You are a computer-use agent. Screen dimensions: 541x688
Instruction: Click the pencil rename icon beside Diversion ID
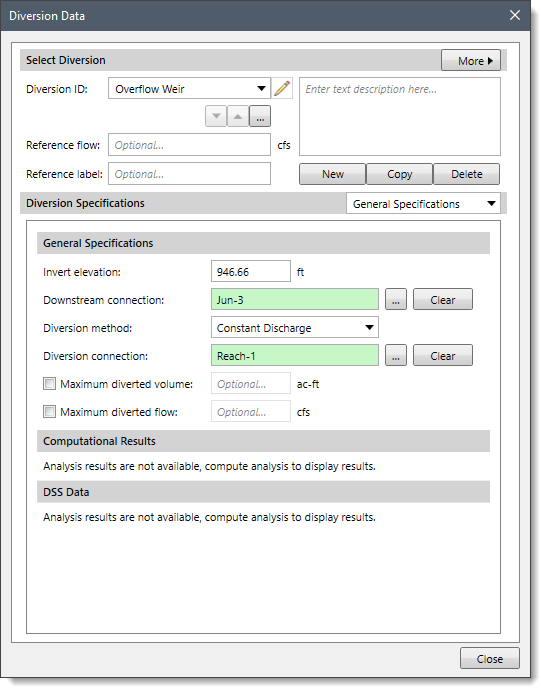282,89
